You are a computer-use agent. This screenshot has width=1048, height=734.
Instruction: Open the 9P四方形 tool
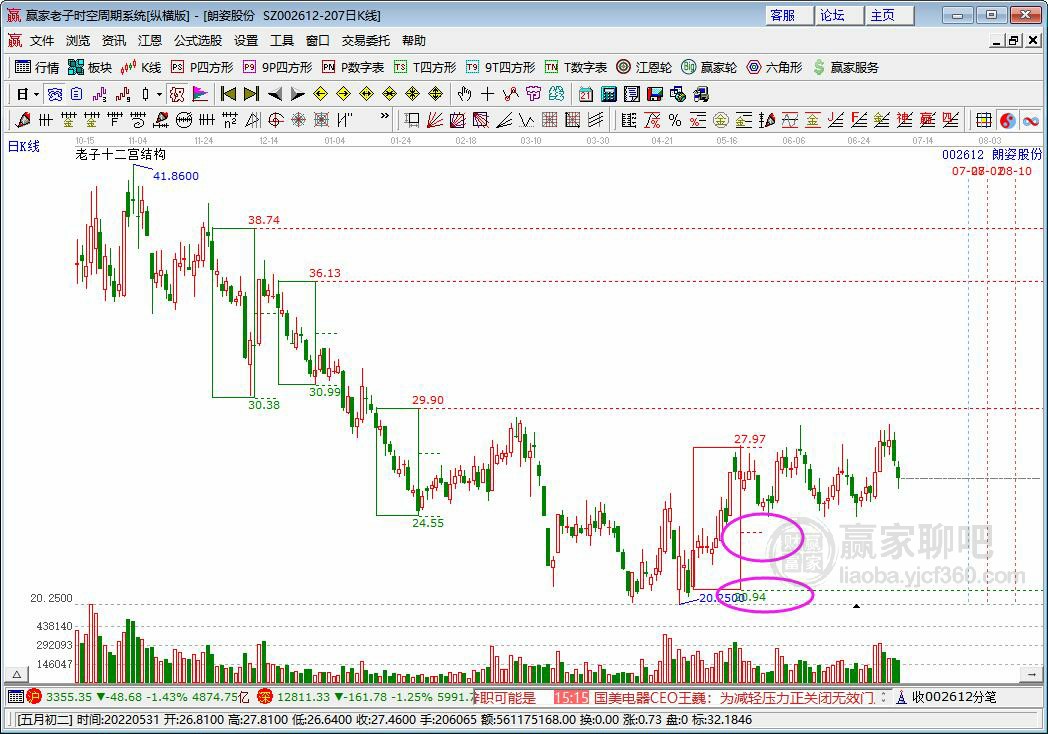point(277,68)
